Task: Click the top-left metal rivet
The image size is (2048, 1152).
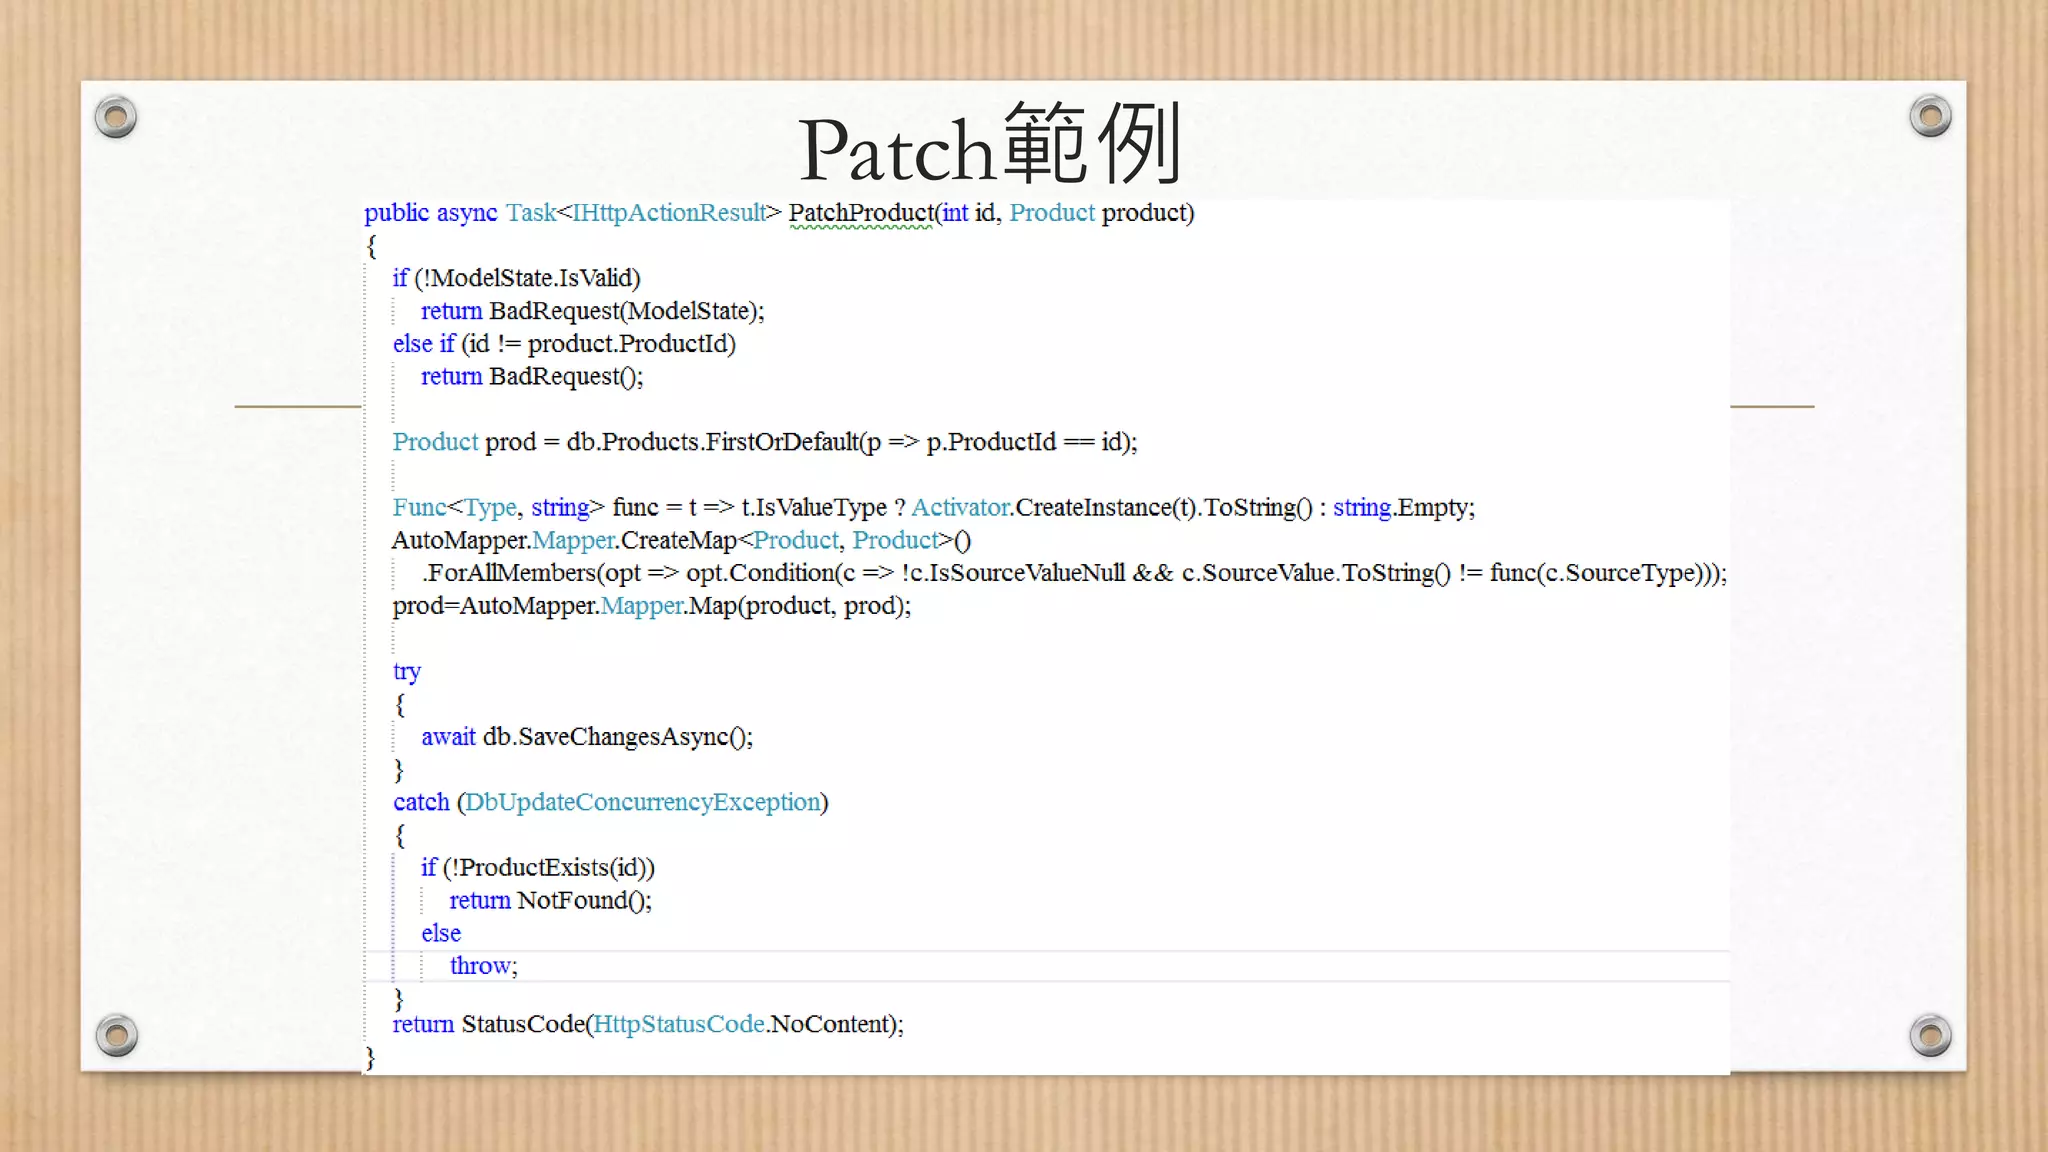Action: 116,117
